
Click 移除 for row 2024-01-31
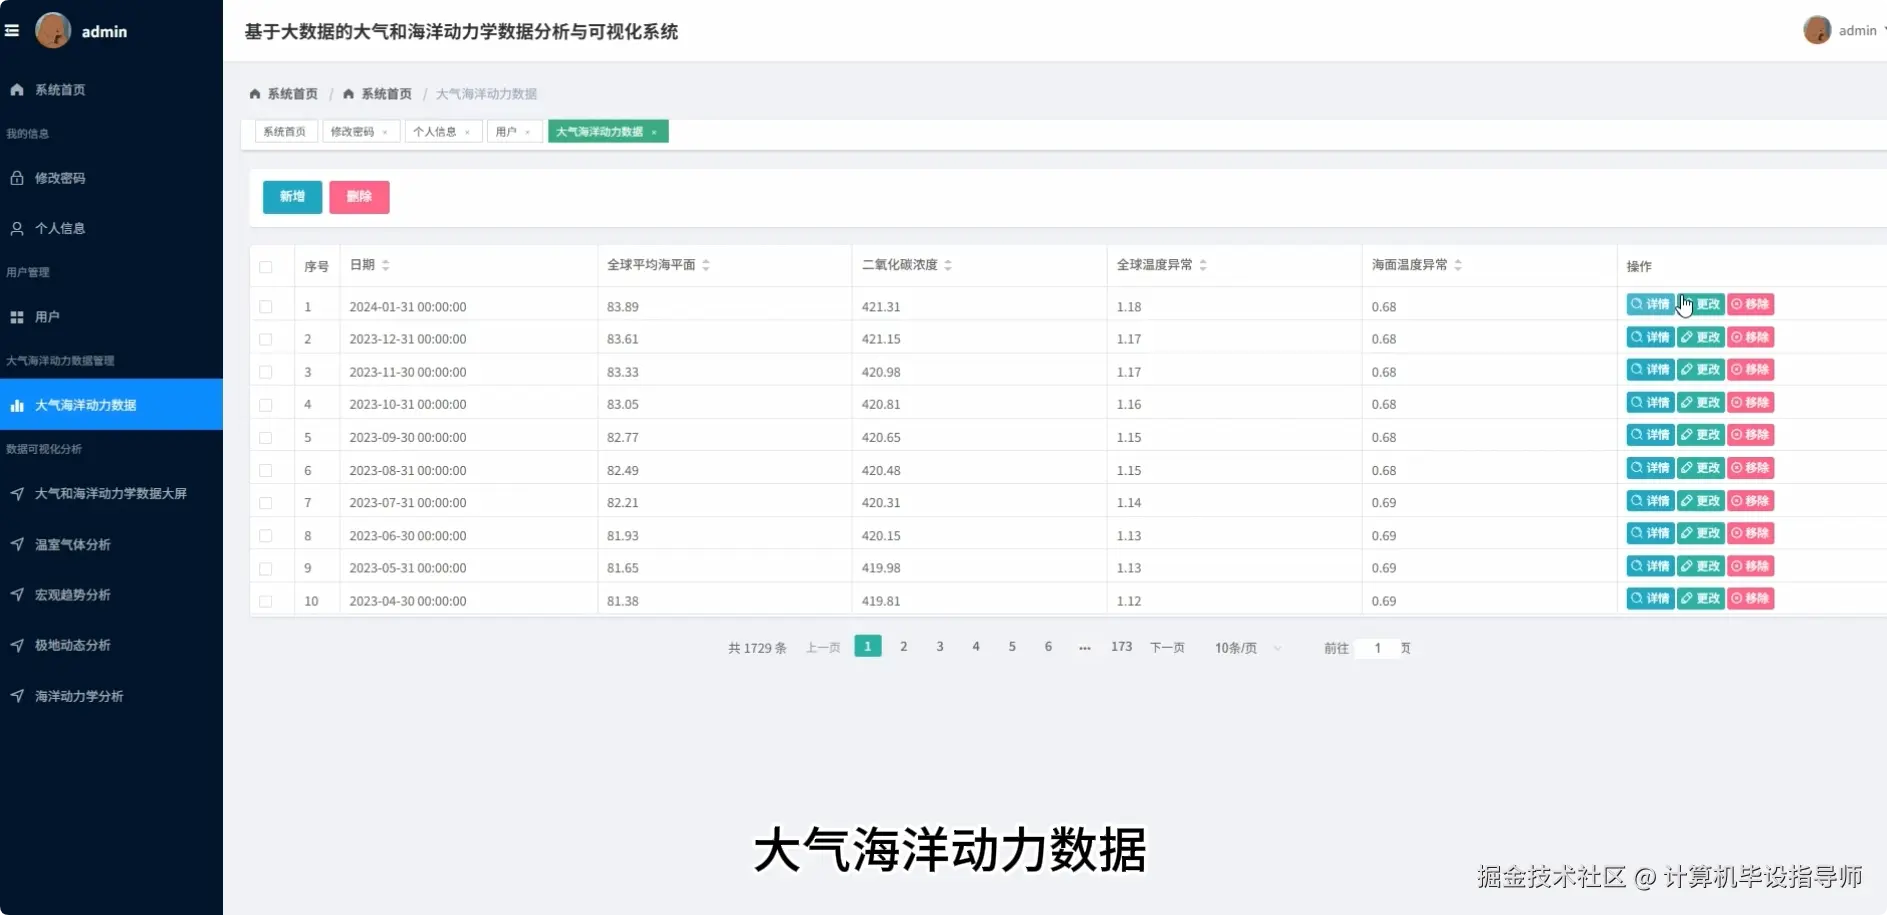click(x=1750, y=304)
